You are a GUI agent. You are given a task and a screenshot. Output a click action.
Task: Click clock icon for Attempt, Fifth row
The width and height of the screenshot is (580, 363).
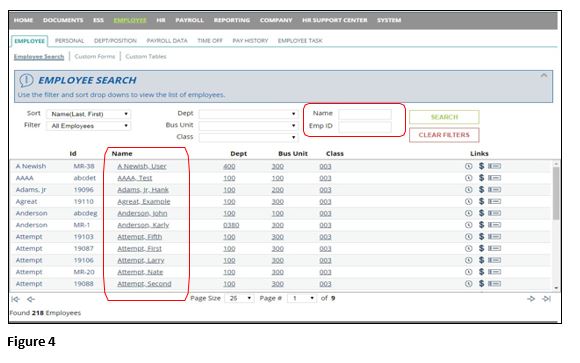pos(468,237)
